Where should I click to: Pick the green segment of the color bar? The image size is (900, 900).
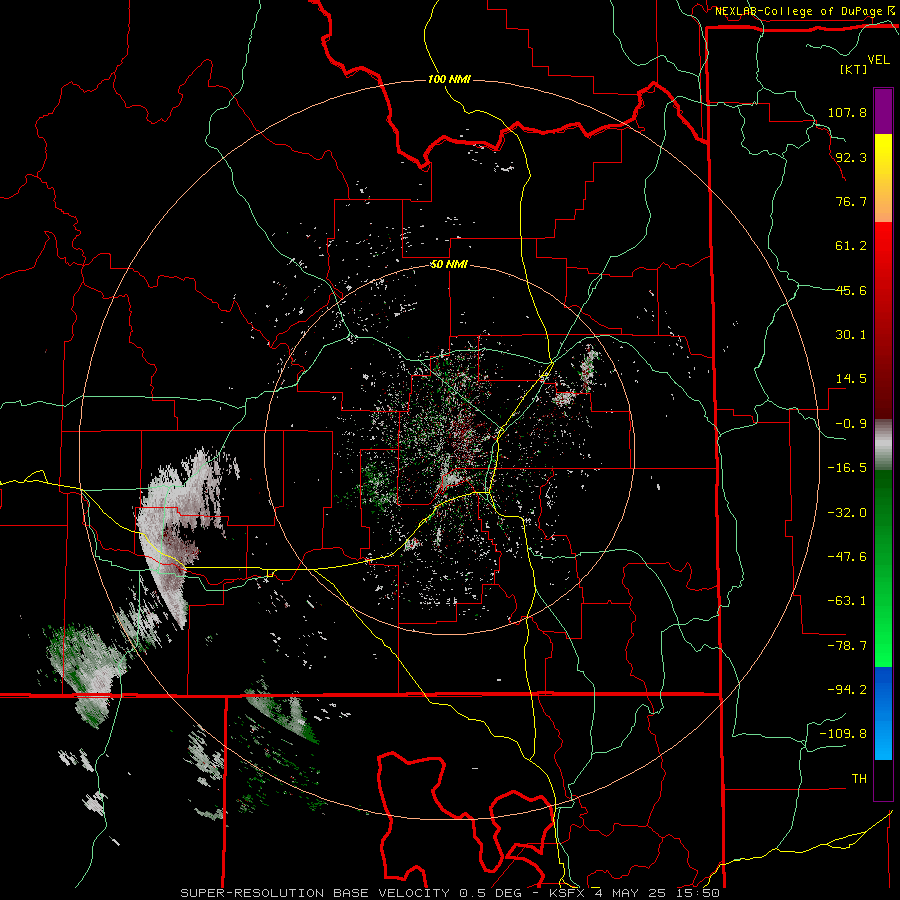pos(883,568)
